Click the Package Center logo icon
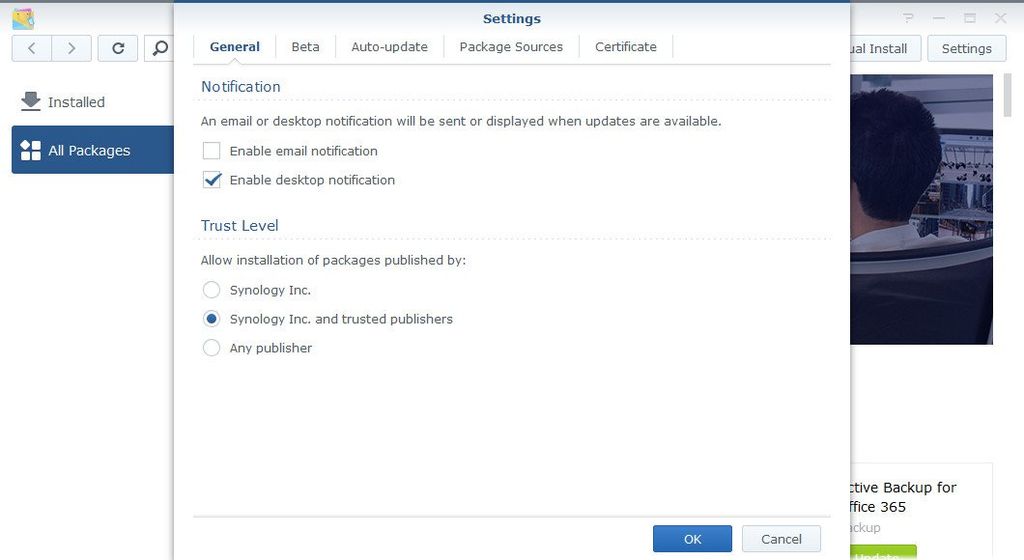Screen dimensions: 1024x560 pyautogui.click(x=23, y=18)
